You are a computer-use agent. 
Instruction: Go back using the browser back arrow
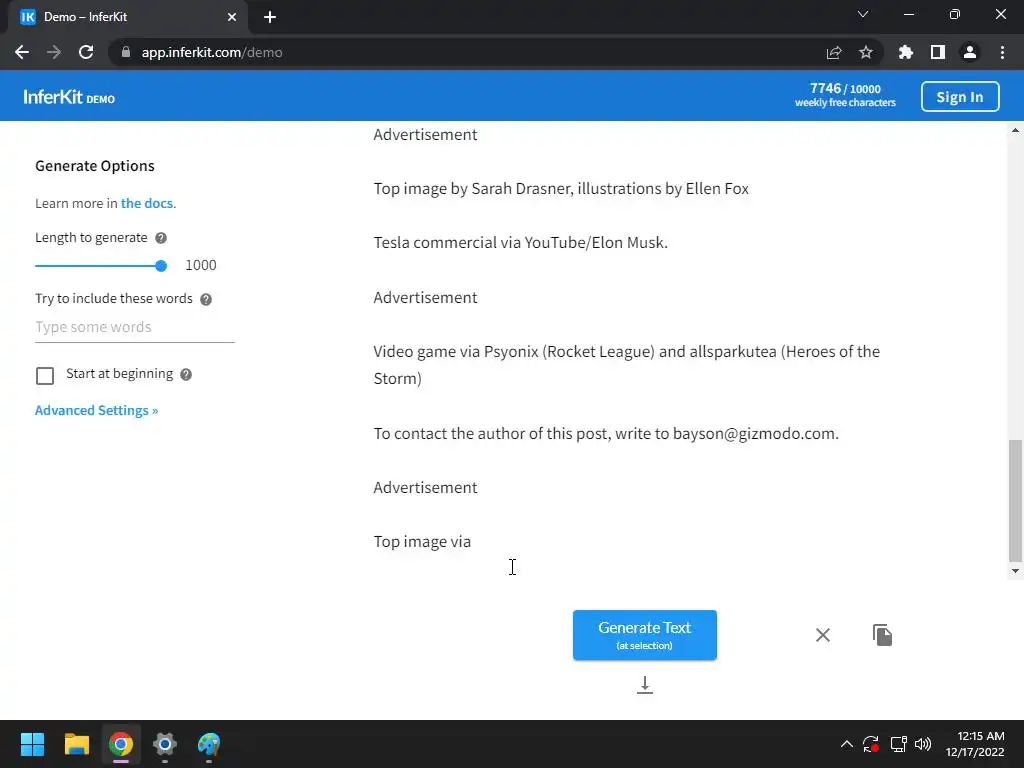(22, 52)
